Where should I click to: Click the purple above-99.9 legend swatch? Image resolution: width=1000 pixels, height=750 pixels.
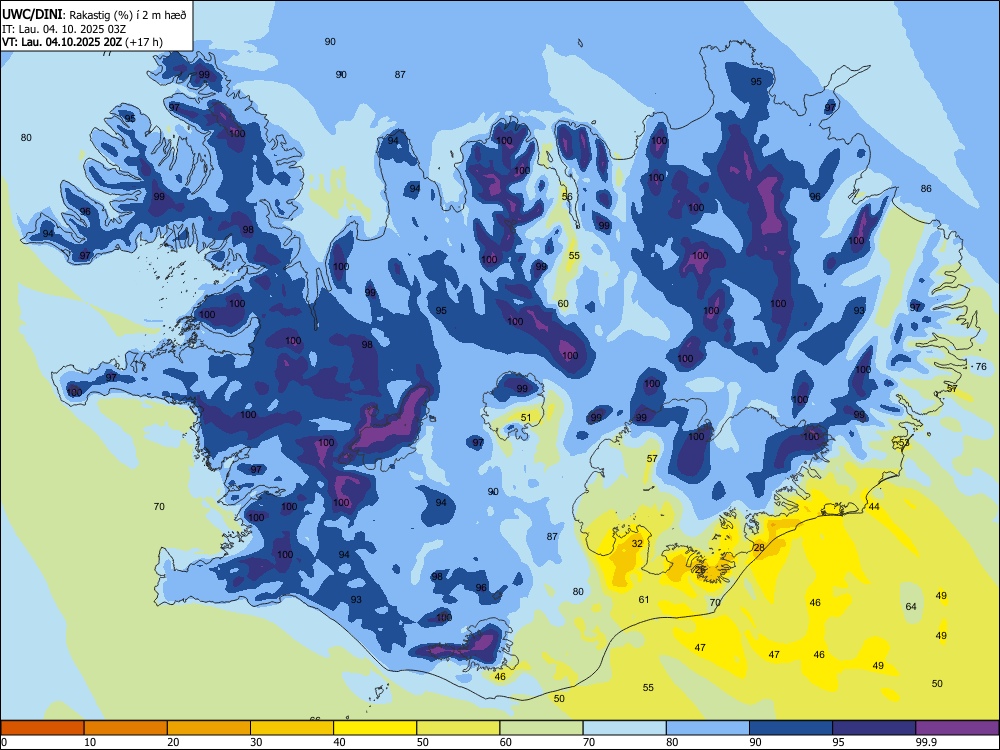[x=957, y=728]
